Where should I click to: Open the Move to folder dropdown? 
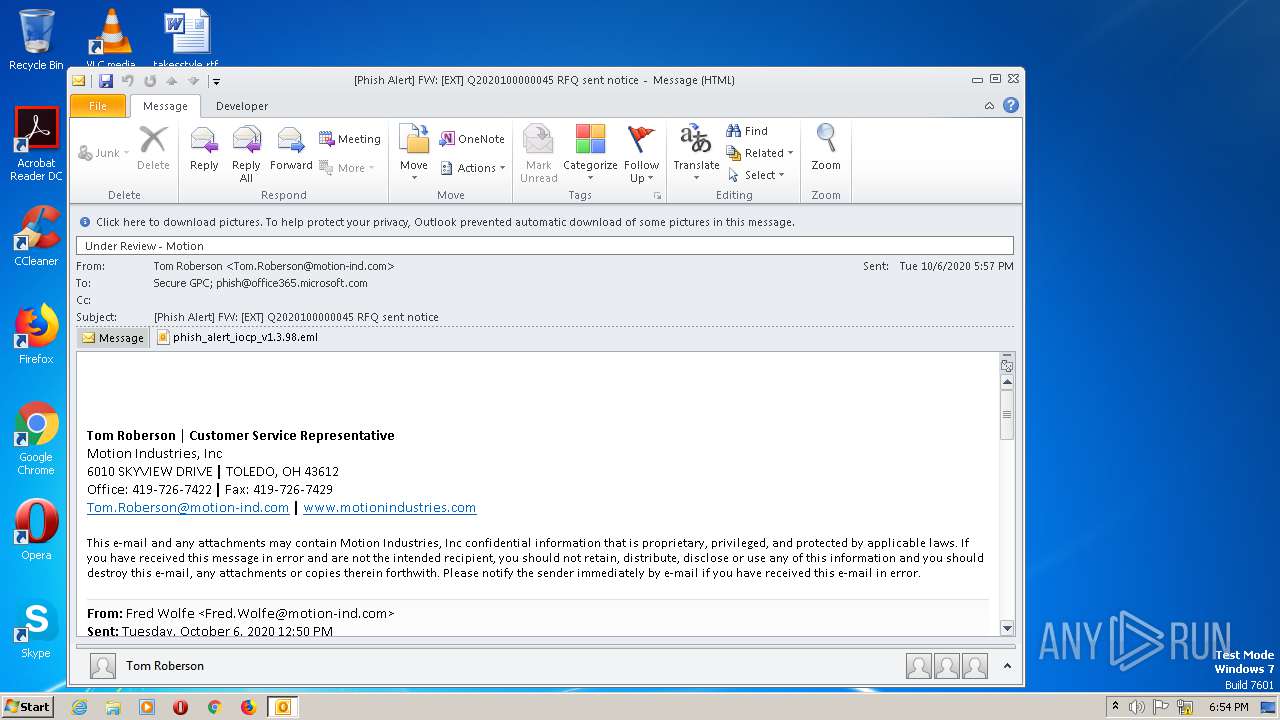414,151
